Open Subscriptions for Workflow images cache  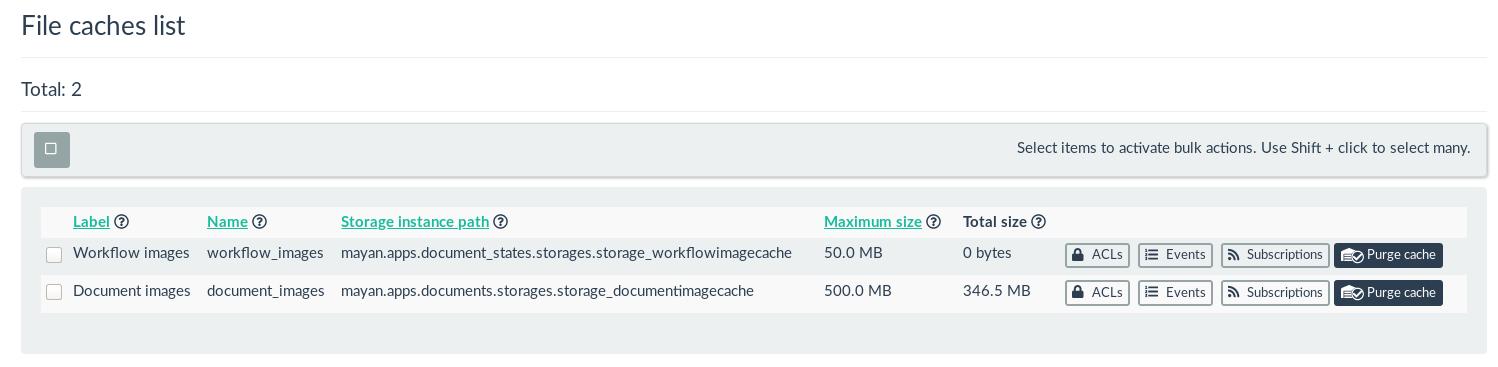(x=1275, y=255)
